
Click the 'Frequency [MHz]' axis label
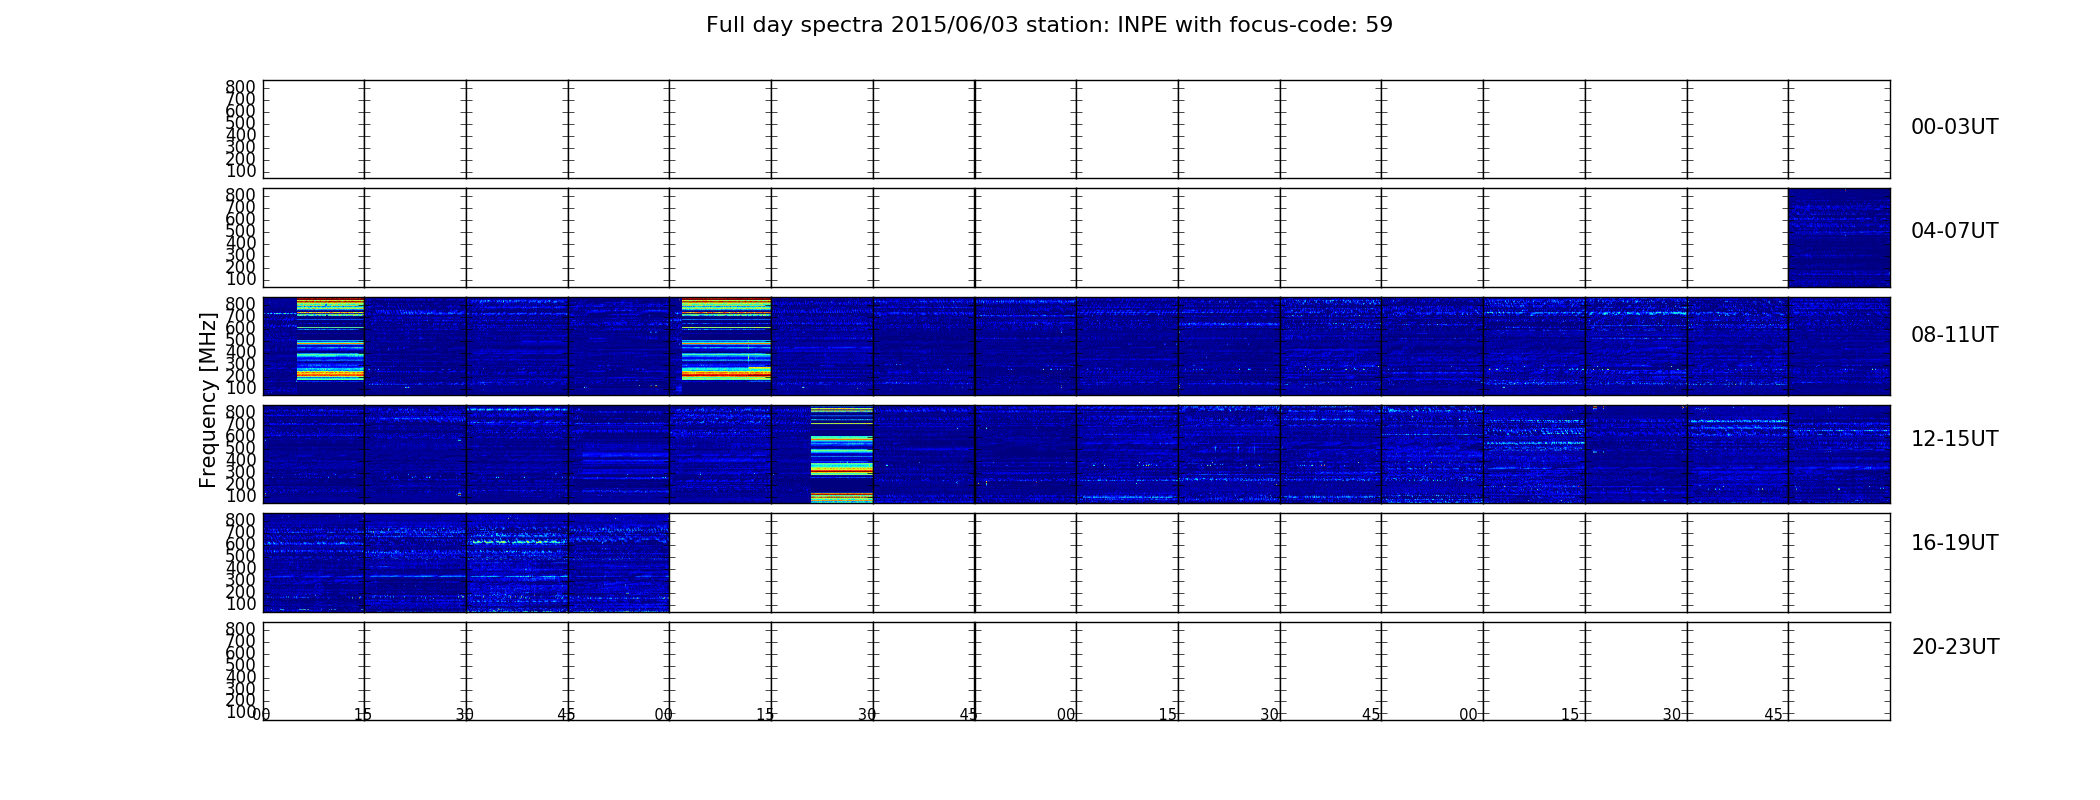(x=208, y=400)
